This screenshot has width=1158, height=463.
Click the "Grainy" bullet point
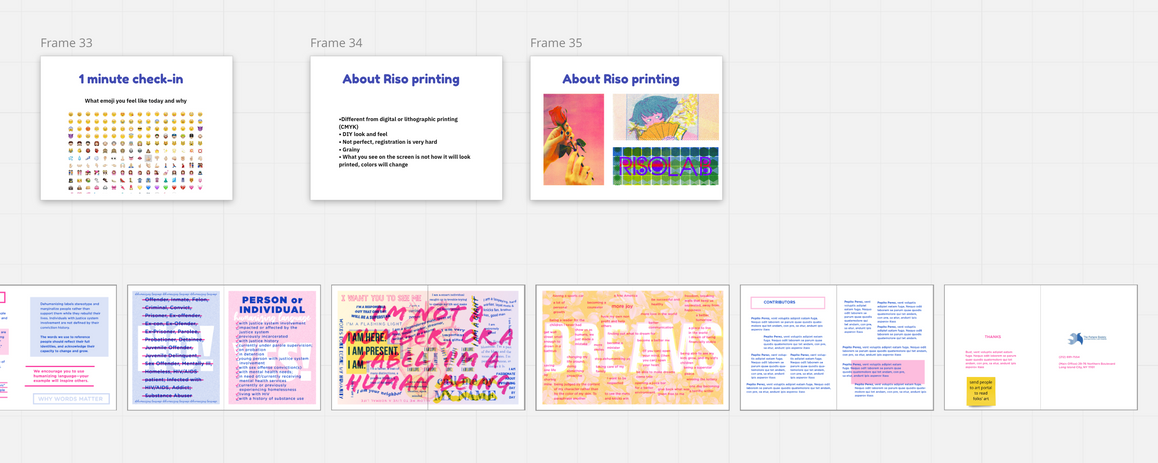coord(349,149)
